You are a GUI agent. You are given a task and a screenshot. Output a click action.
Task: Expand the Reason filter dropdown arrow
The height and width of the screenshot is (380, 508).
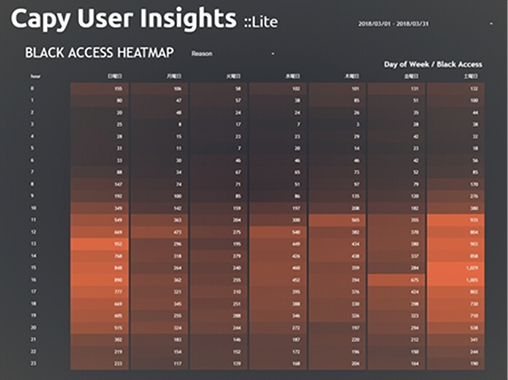tap(273, 54)
